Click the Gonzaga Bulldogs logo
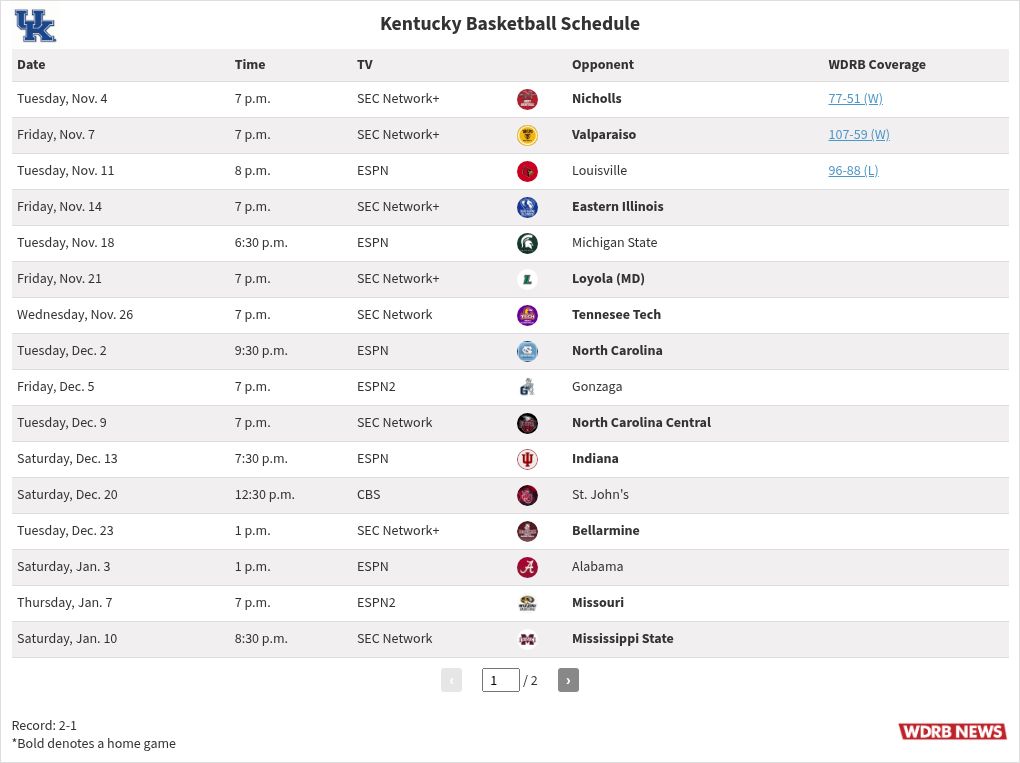Screen dimensions: 1020x763 coord(527,387)
